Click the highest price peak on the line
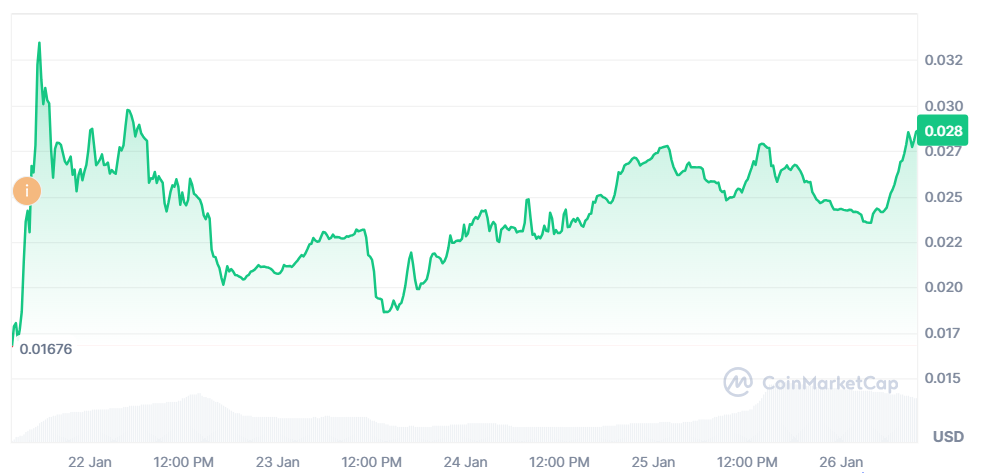 39,43
